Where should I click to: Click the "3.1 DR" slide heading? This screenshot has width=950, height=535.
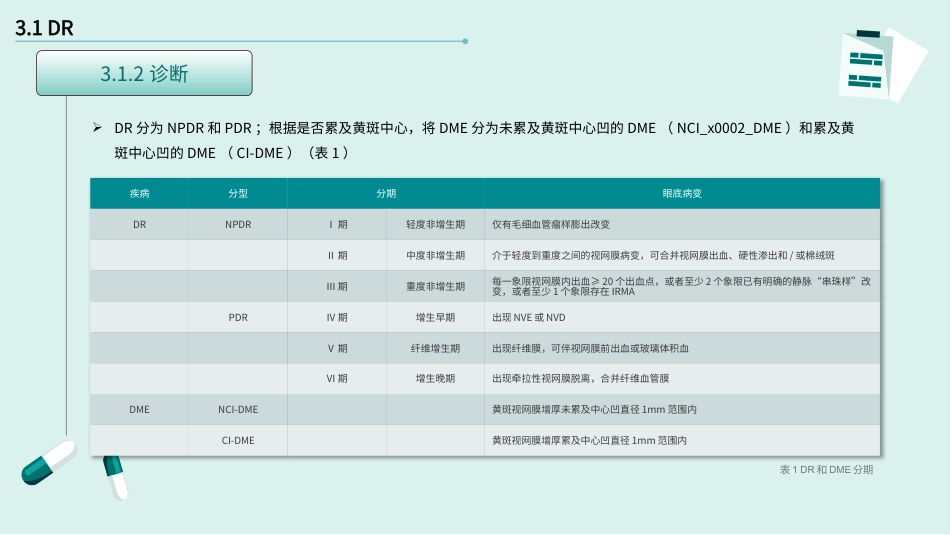(x=44, y=28)
